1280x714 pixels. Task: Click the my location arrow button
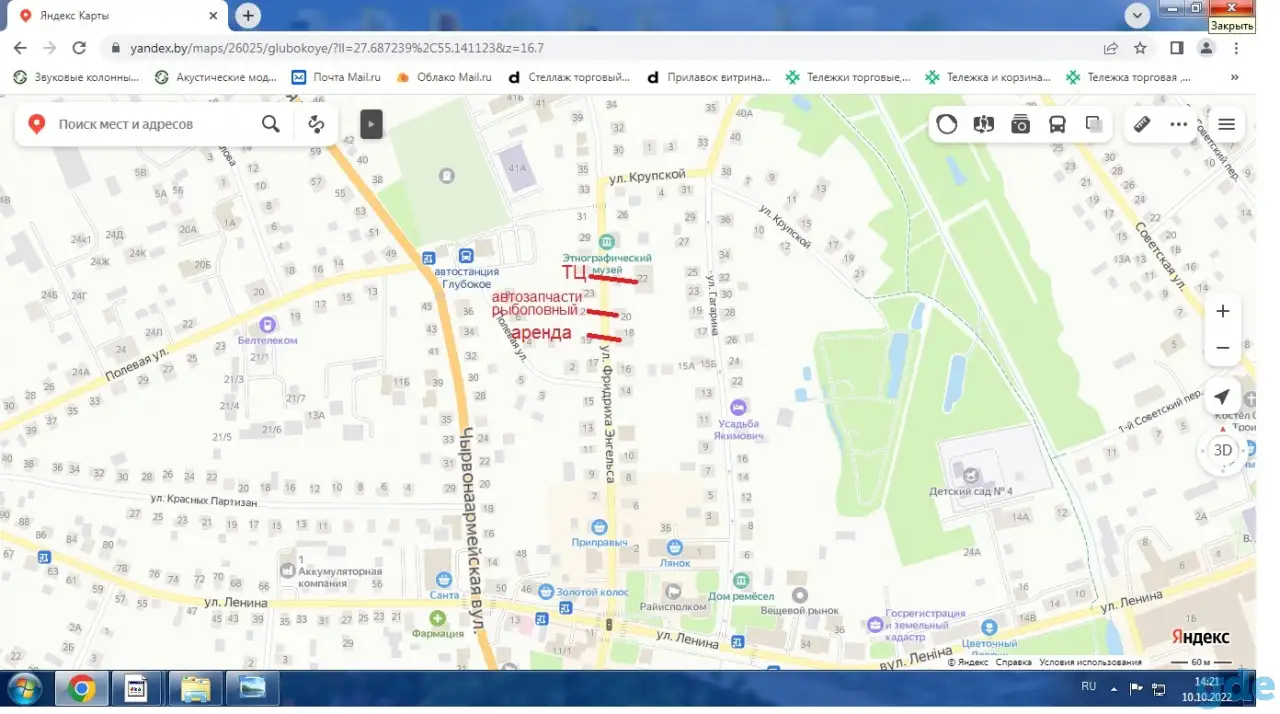(1222, 396)
